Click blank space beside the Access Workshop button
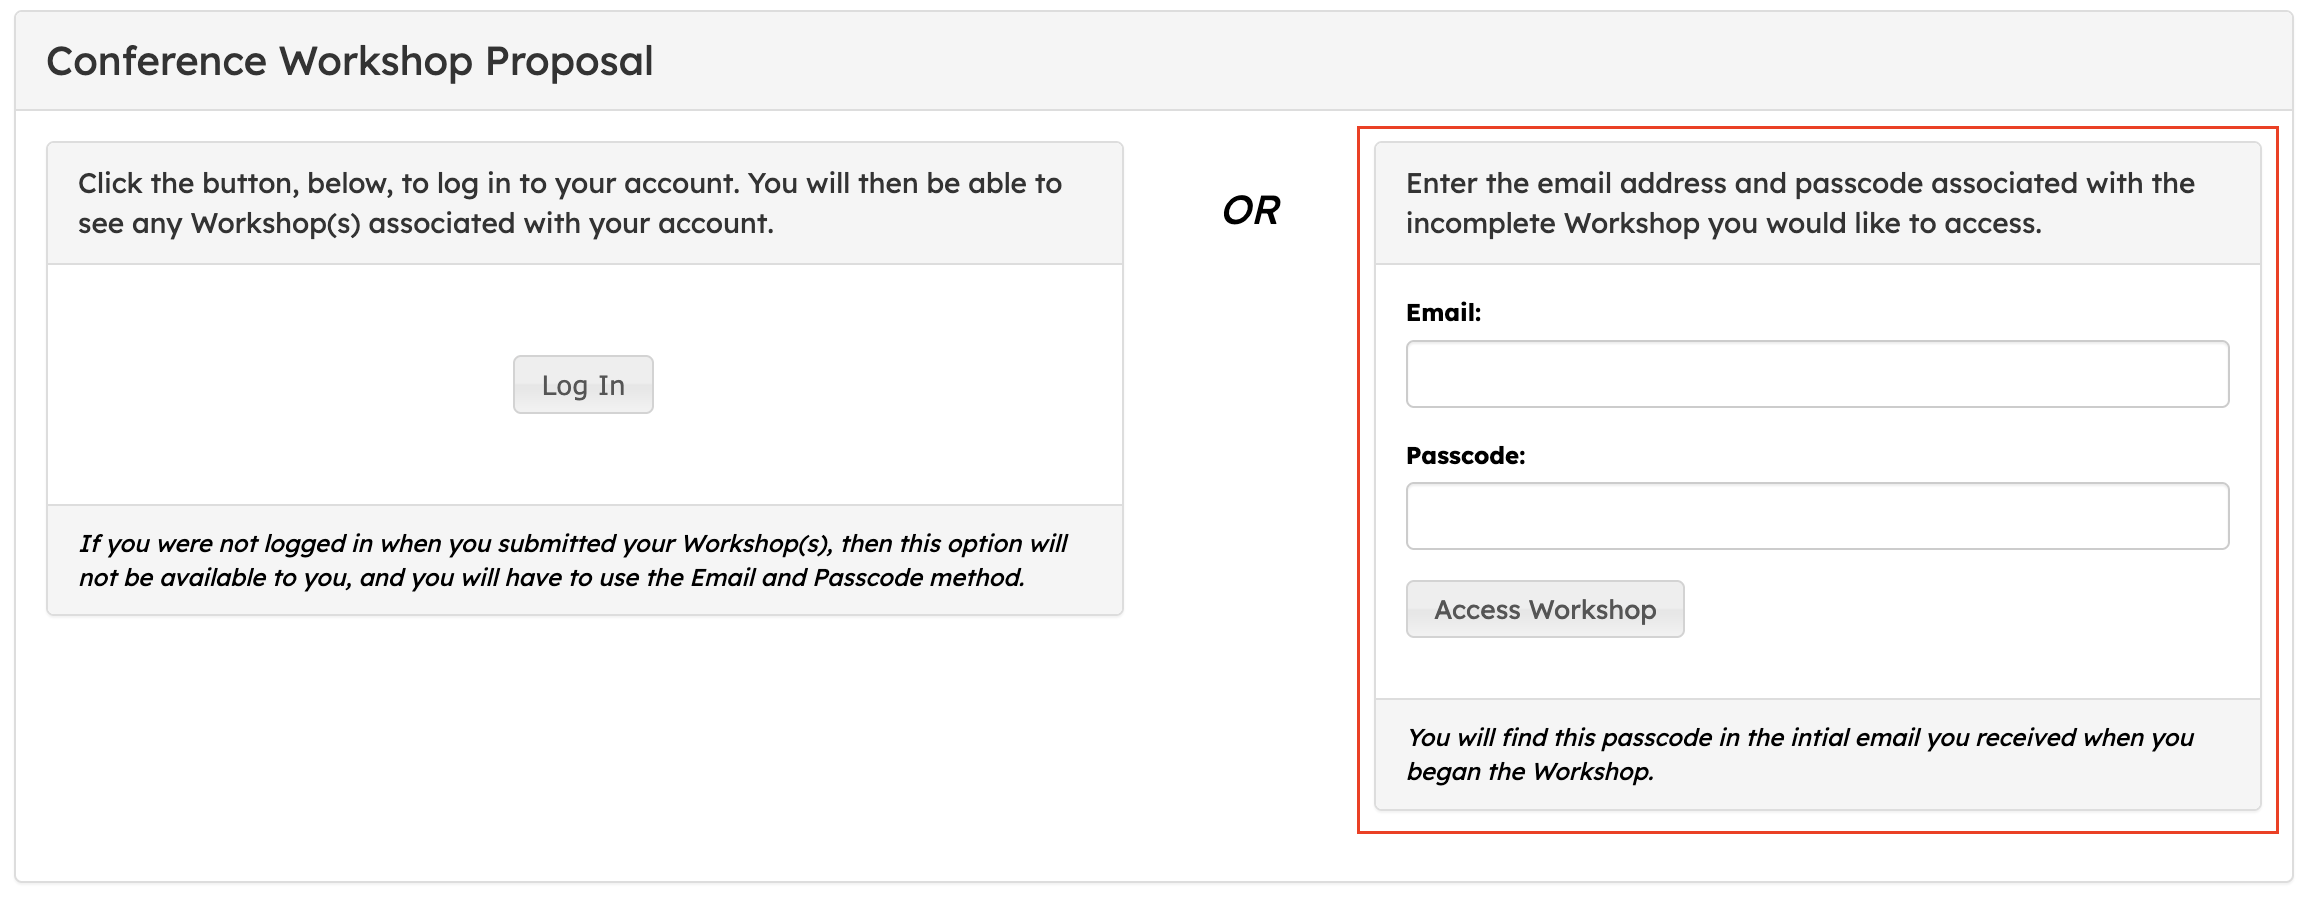Viewport: 2306px width, 900px height. (1950, 610)
